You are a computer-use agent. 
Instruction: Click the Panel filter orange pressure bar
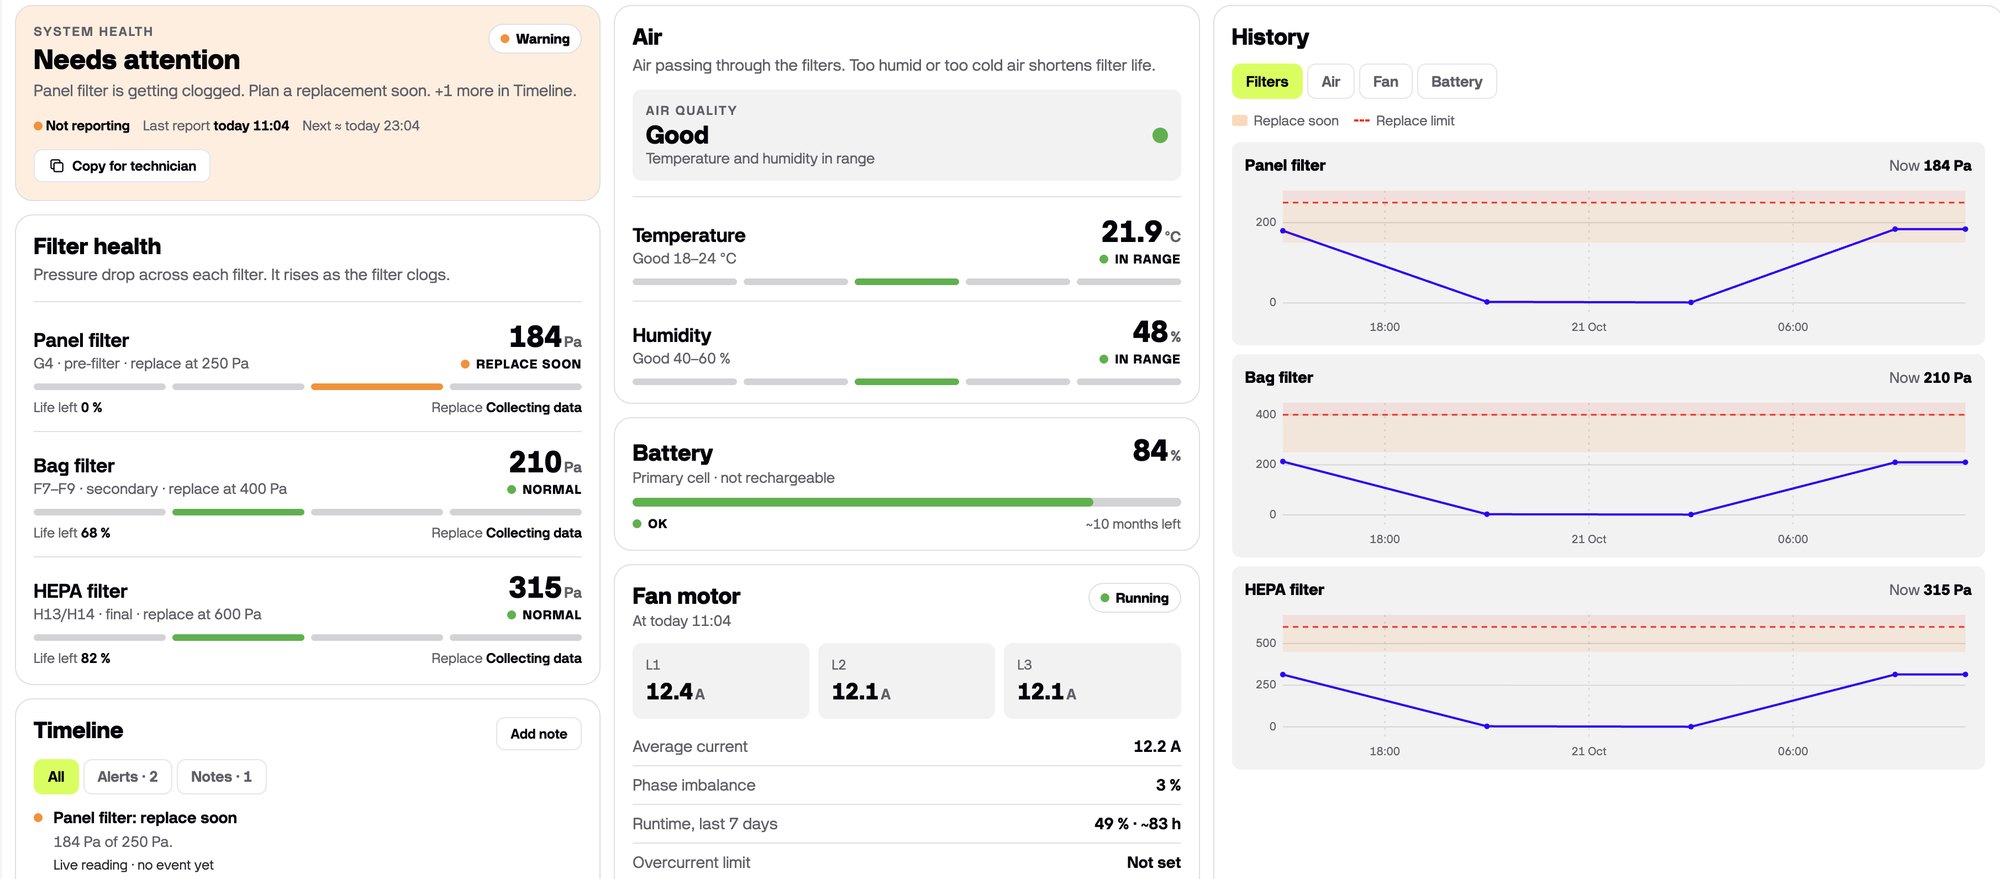pos(376,387)
